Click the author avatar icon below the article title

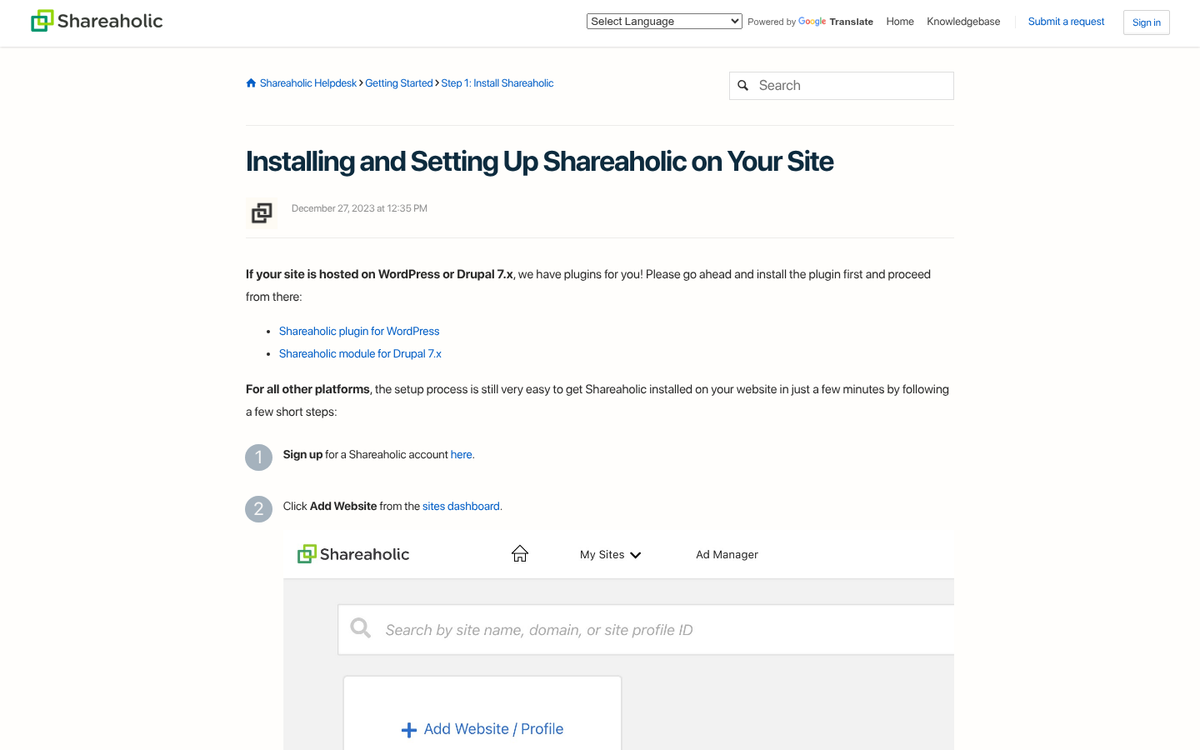click(x=261, y=213)
